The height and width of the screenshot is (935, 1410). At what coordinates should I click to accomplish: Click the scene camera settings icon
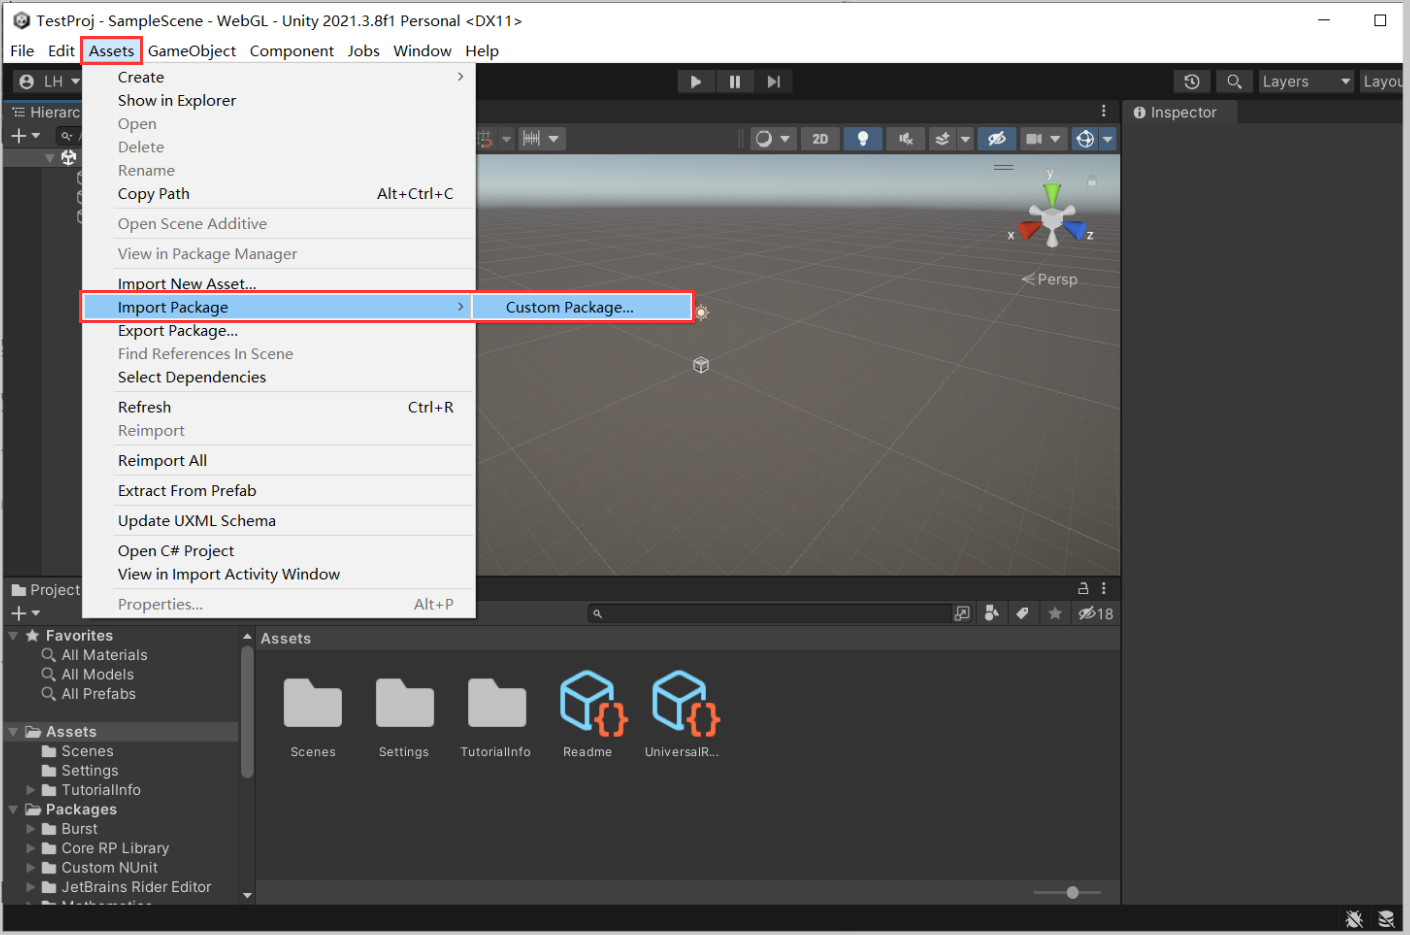[x=1035, y=139]
